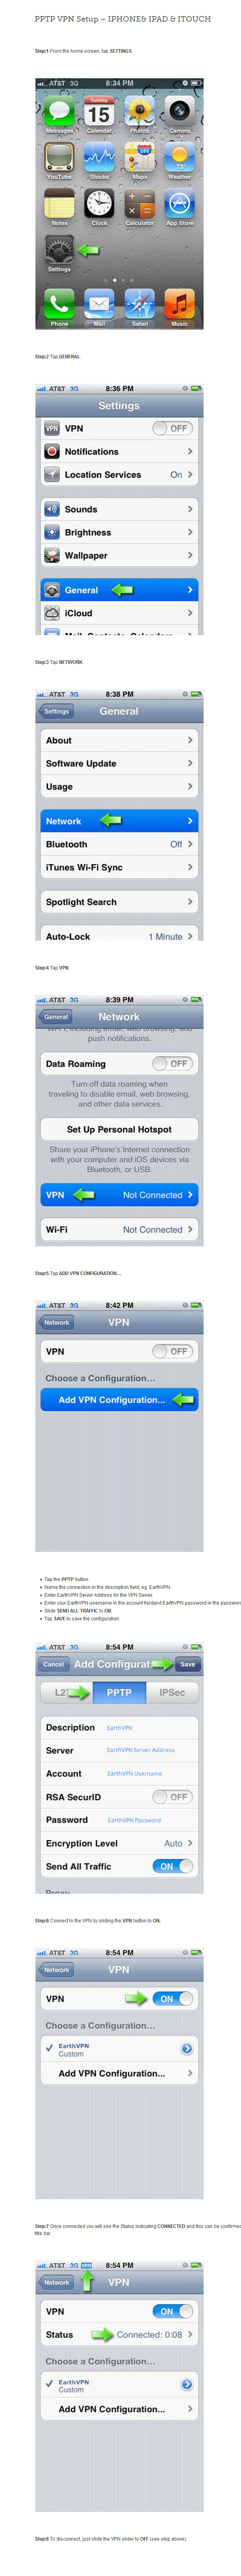Tap Save on Add Configuration screen
Image resolution: width=241 pixels, height=2576 pixels.
[x=187, y=1664]
